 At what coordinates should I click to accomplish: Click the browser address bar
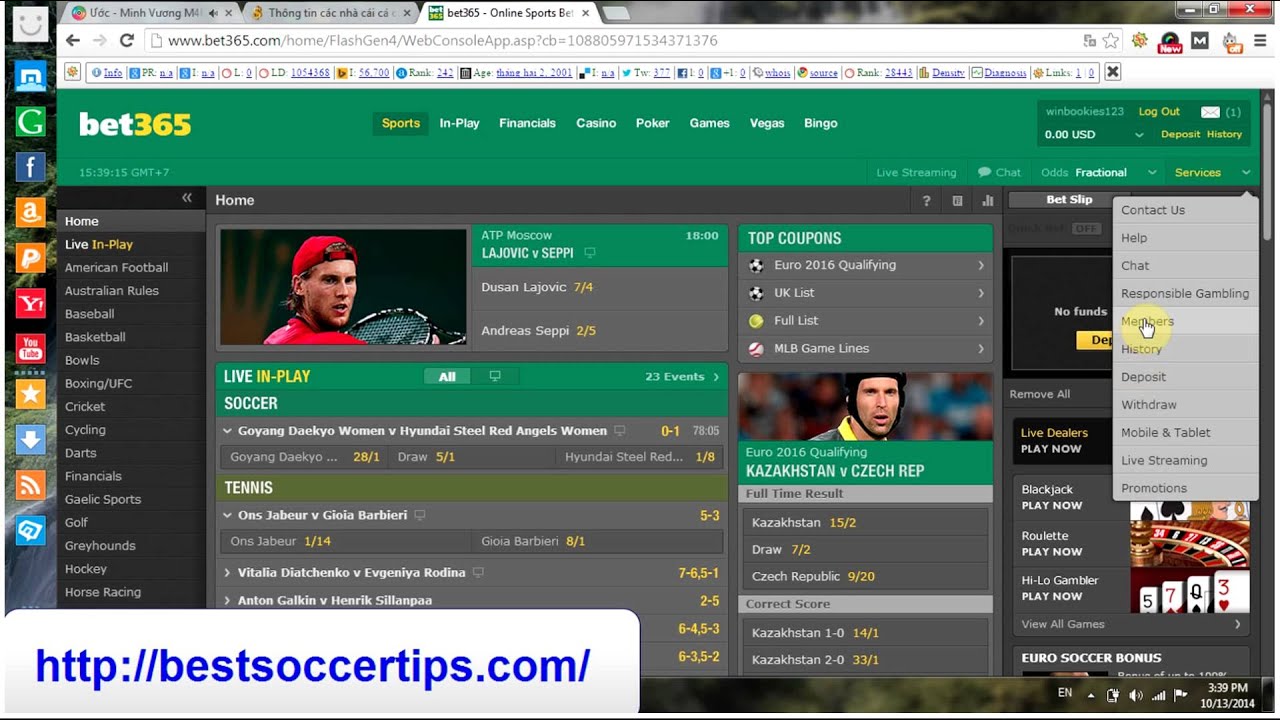(x=610, y=41)
